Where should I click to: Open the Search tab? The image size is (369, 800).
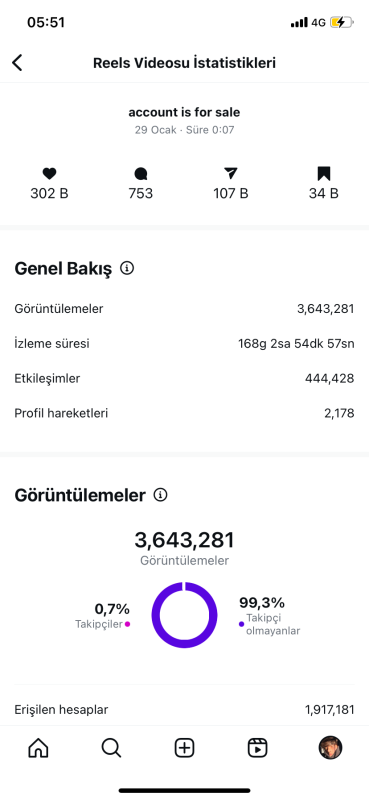pos(111,748)
